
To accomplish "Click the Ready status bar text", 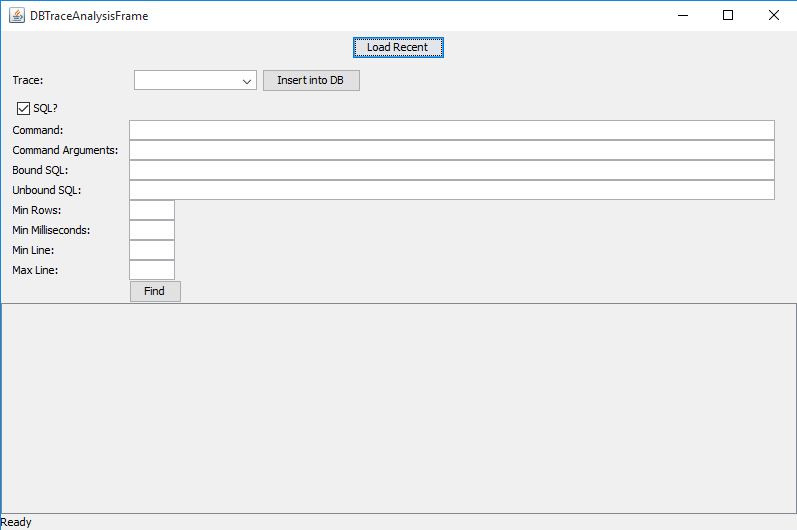I will pyautogui.click(x=16, y=522).
